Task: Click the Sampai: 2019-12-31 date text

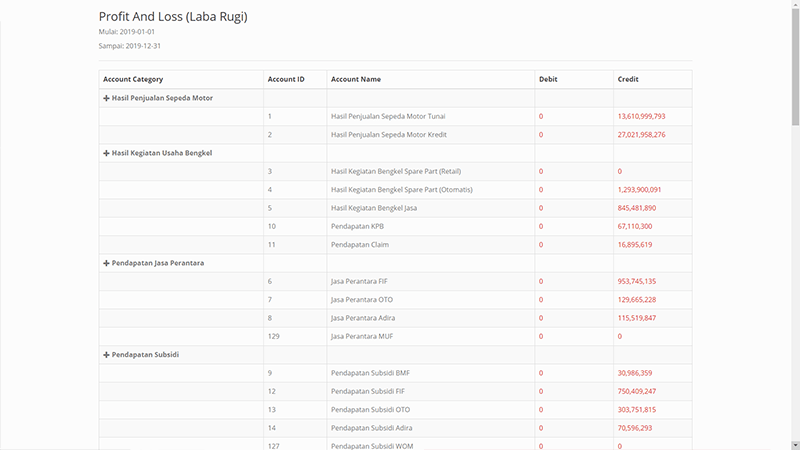Action: coord(130,46)
